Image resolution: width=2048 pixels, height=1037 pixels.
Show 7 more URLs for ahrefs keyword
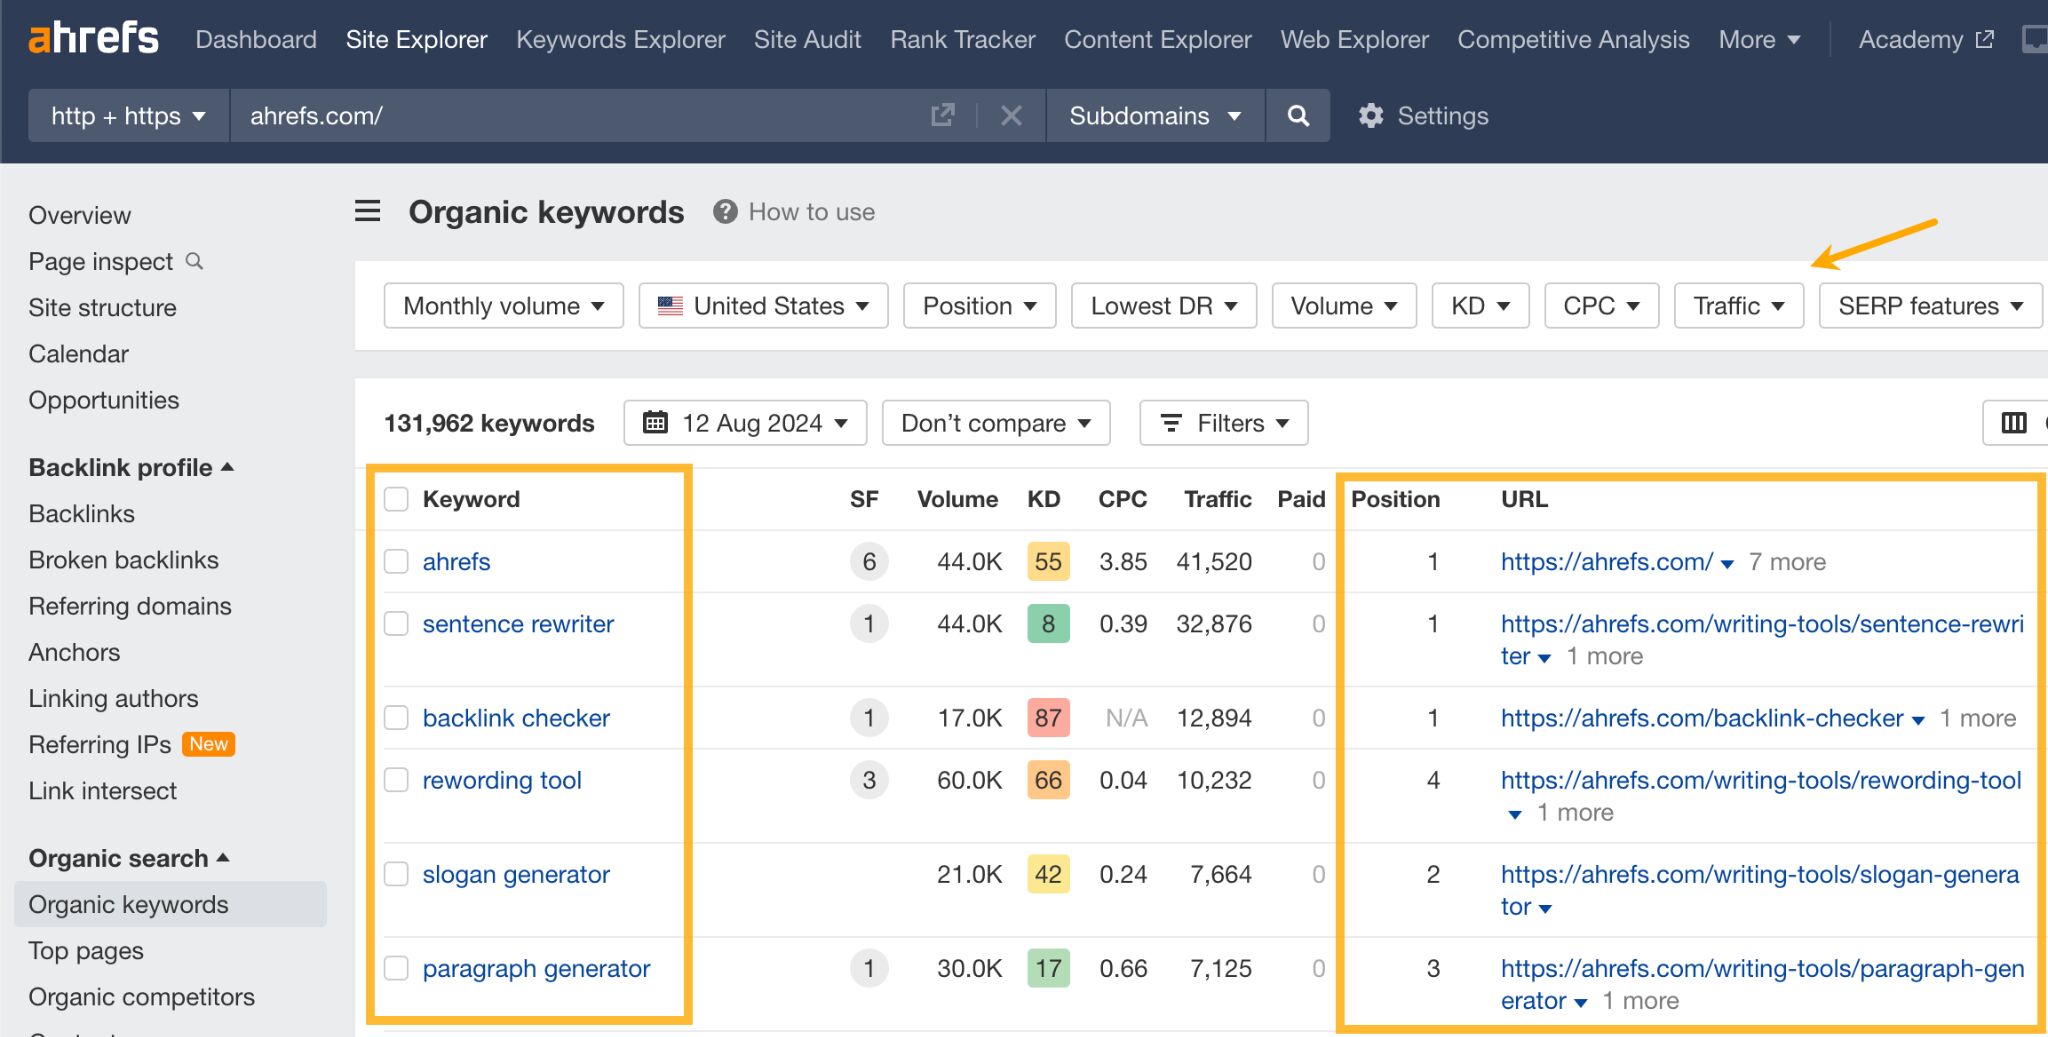tap(1788, 561)
